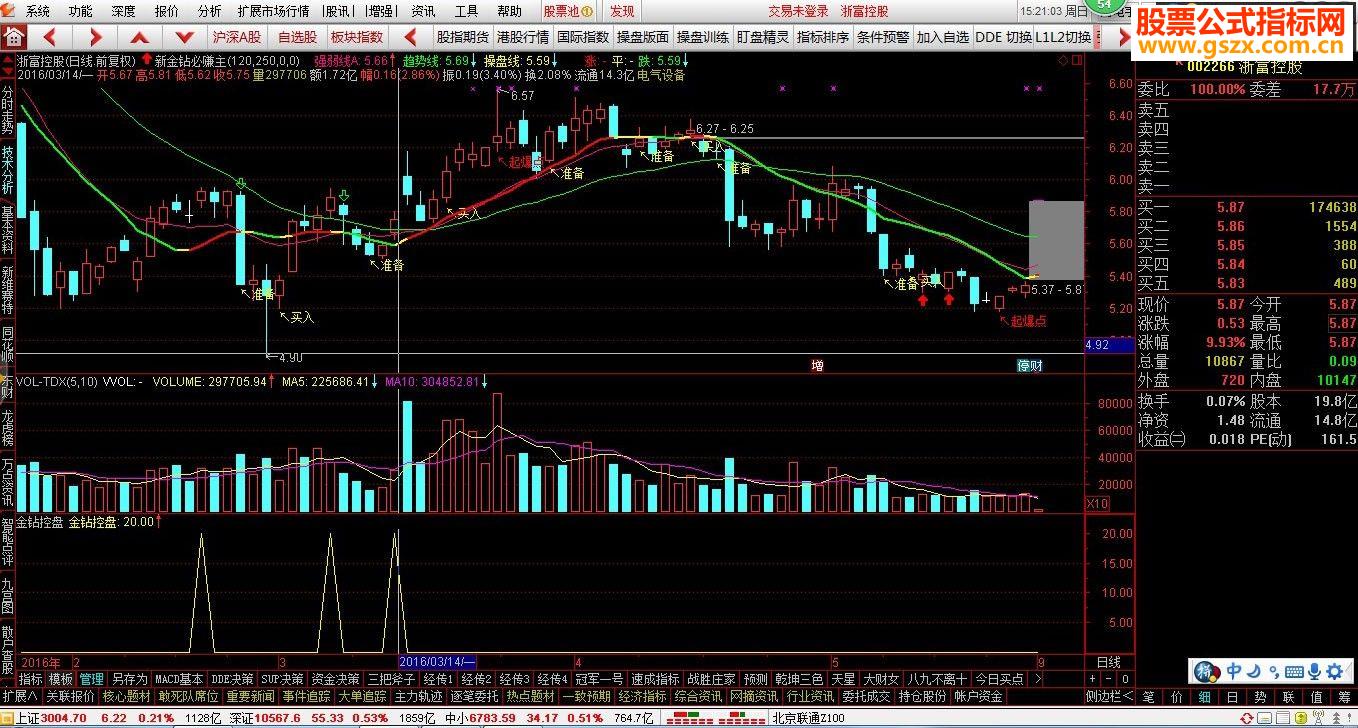Switch IME to Chinese with 中 icon
Image resolution: width=1358 pixels, height=728 pixels.
[1234, 672]
